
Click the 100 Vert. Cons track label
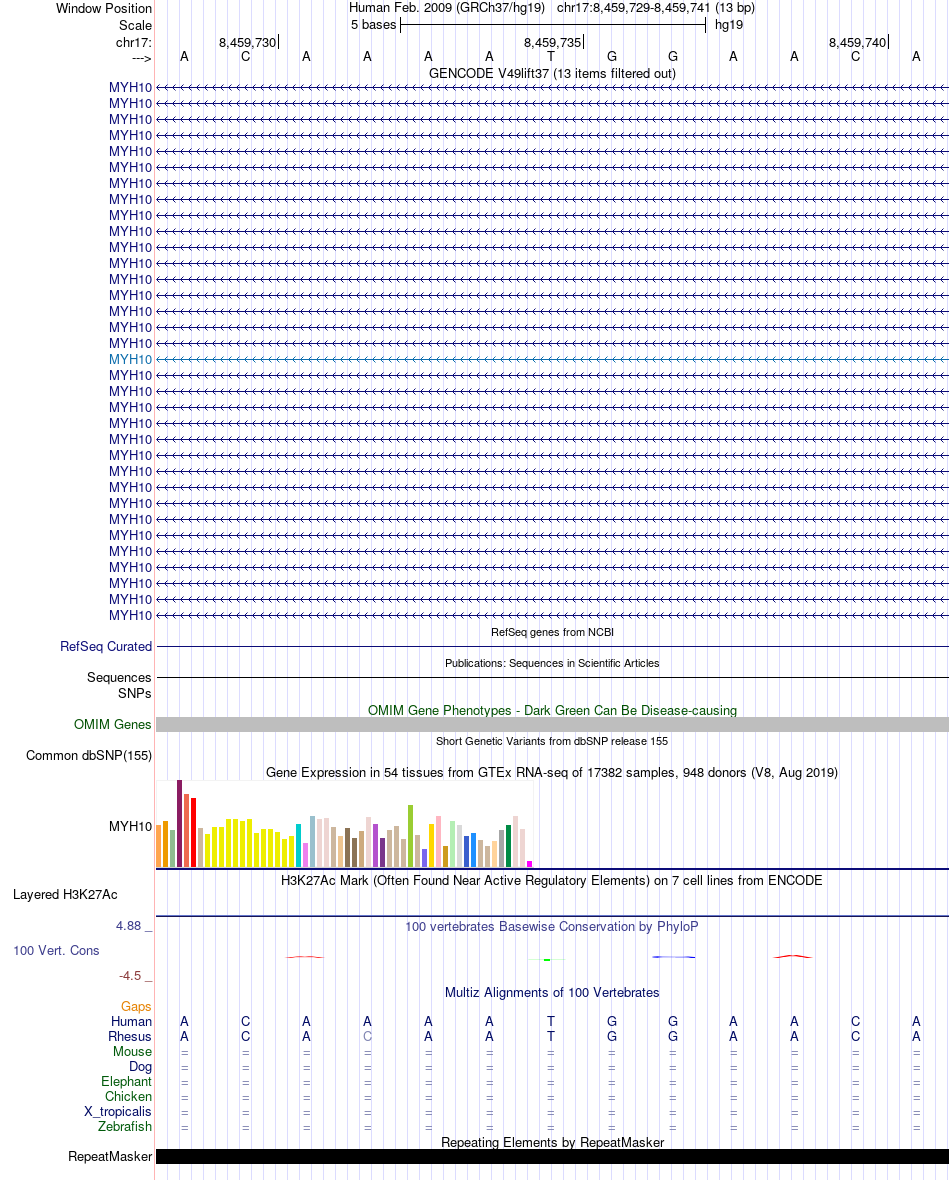[x=56, y=950]
